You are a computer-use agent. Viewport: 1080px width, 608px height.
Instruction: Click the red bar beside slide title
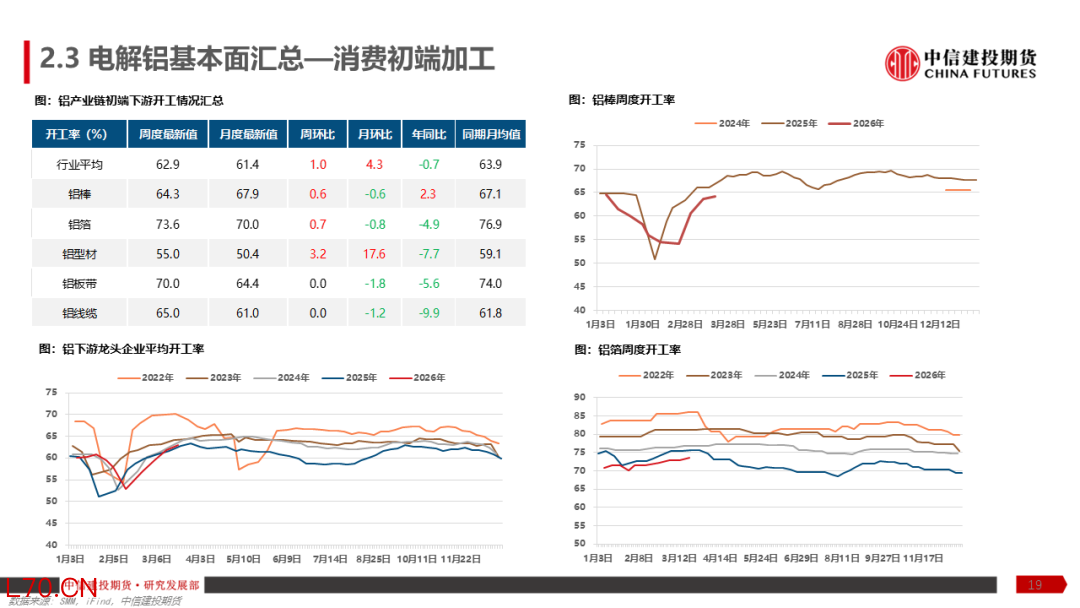[x=28, y=62]
